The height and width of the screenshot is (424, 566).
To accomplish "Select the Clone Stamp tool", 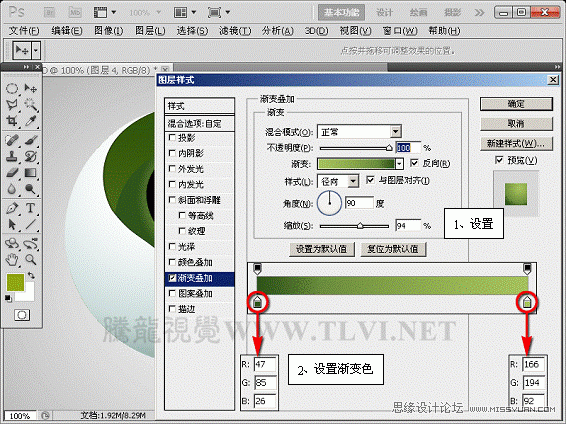I will (12, 157).
